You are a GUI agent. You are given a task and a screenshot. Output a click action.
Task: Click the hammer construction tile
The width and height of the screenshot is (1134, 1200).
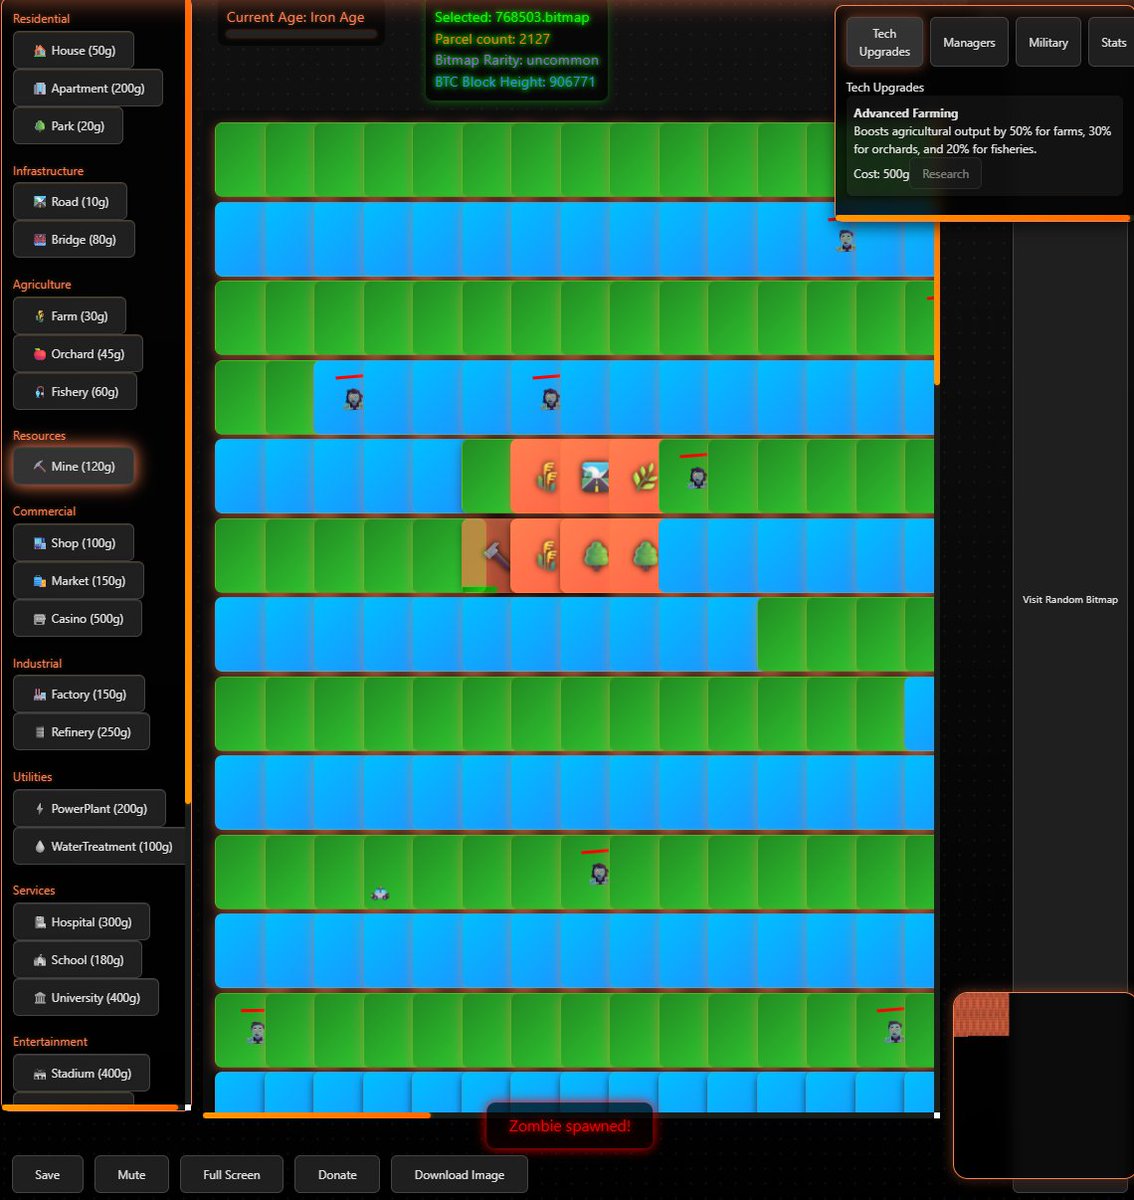coord(487,555)
